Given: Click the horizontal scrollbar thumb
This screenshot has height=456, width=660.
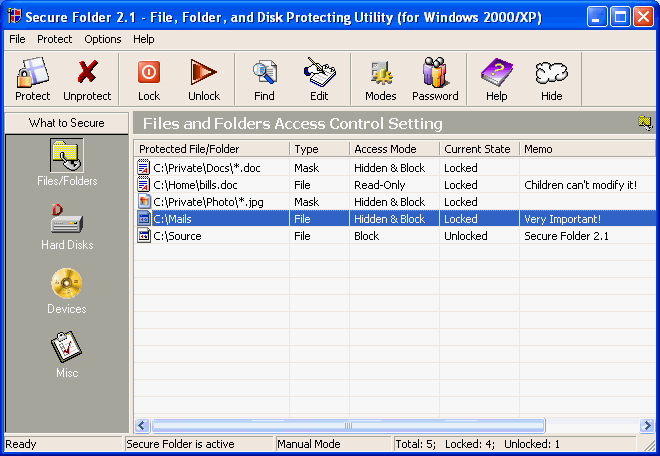Looking at the screenshot, I should click(348, 425).
